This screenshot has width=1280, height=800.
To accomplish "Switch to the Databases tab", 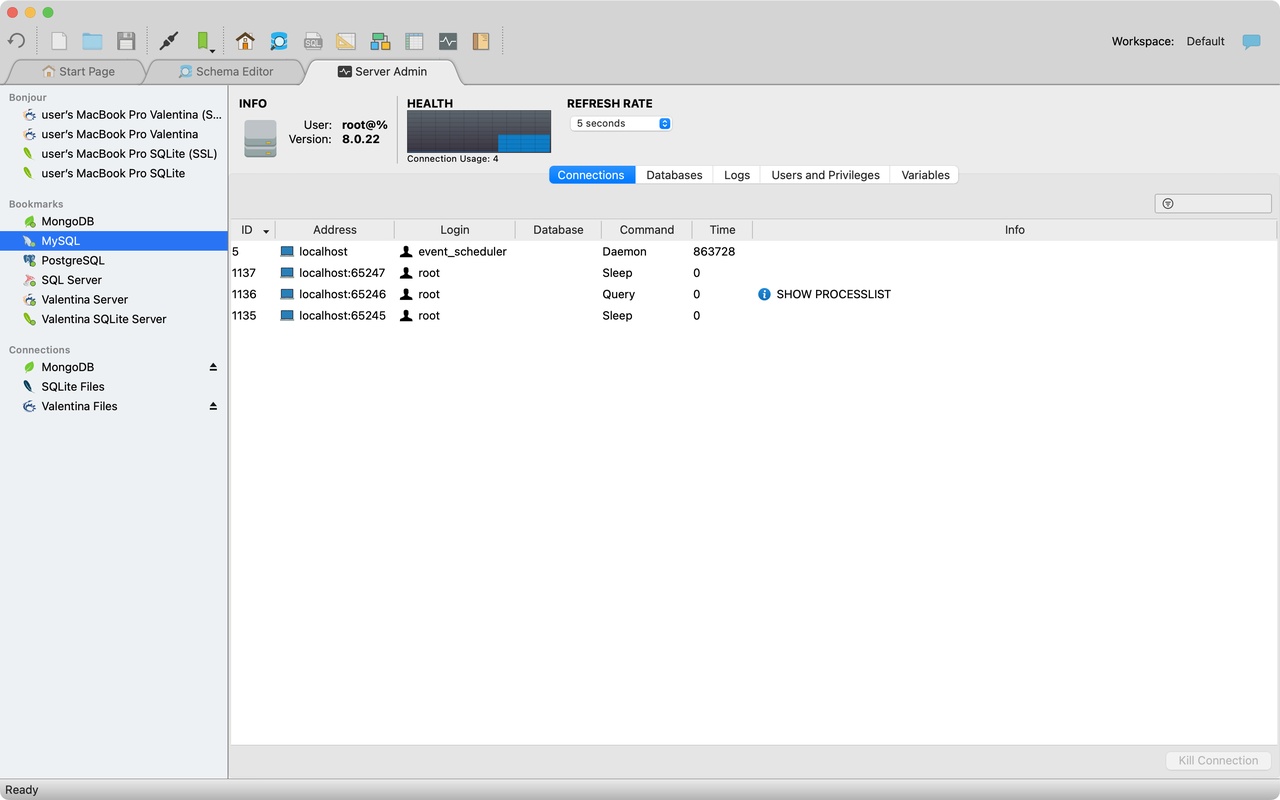I will 674,175.
